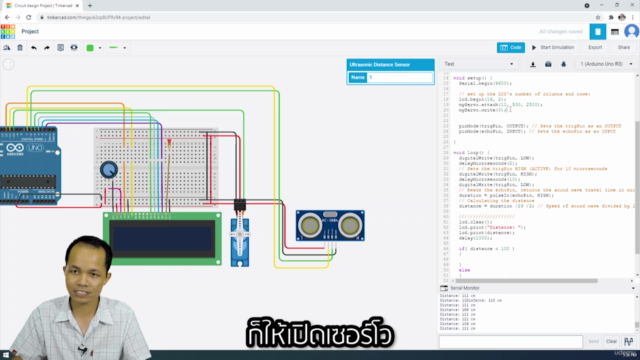This screenshot has height=360, width=640.
Task: Select the potentiometer knob on breadboard
Action: pyautogui.click(x=109, y=170)
